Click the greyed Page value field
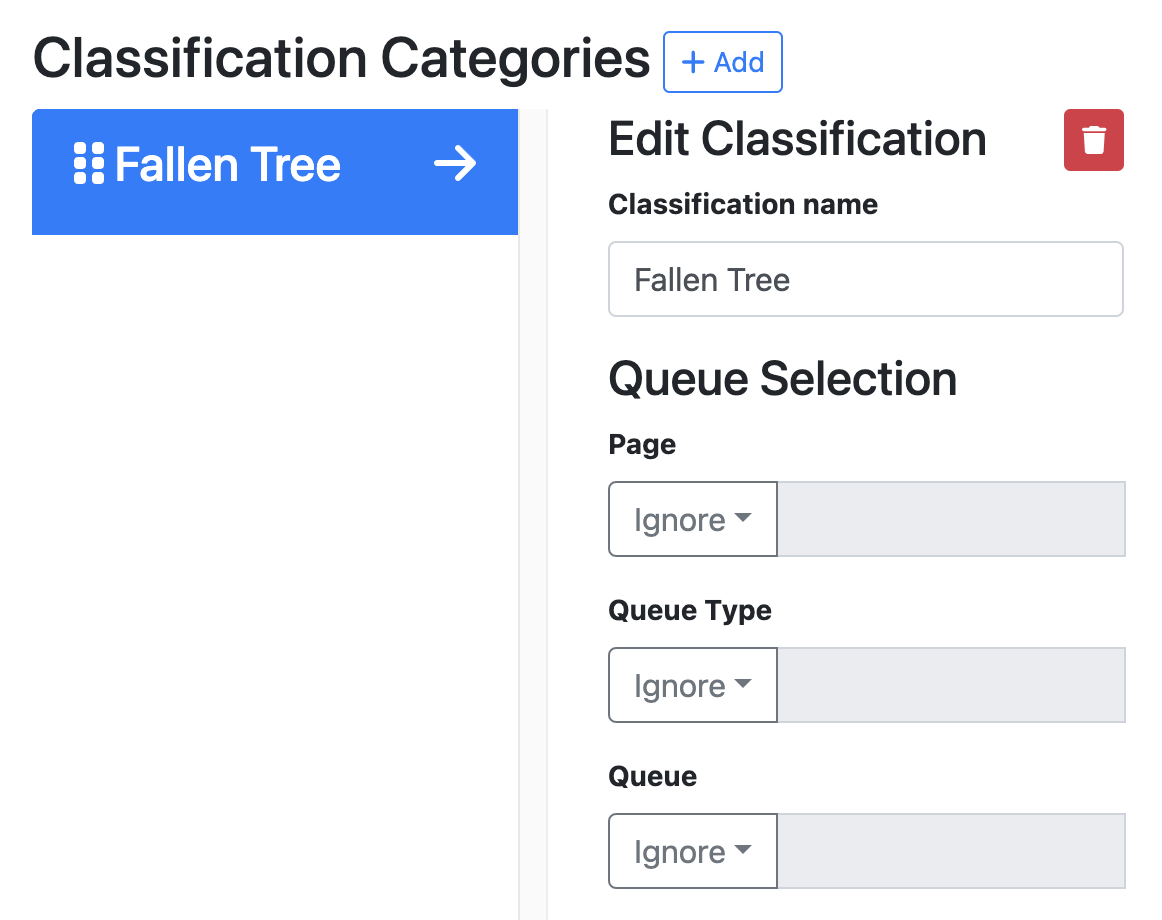 pyautogui.click(x=951, y=520)
